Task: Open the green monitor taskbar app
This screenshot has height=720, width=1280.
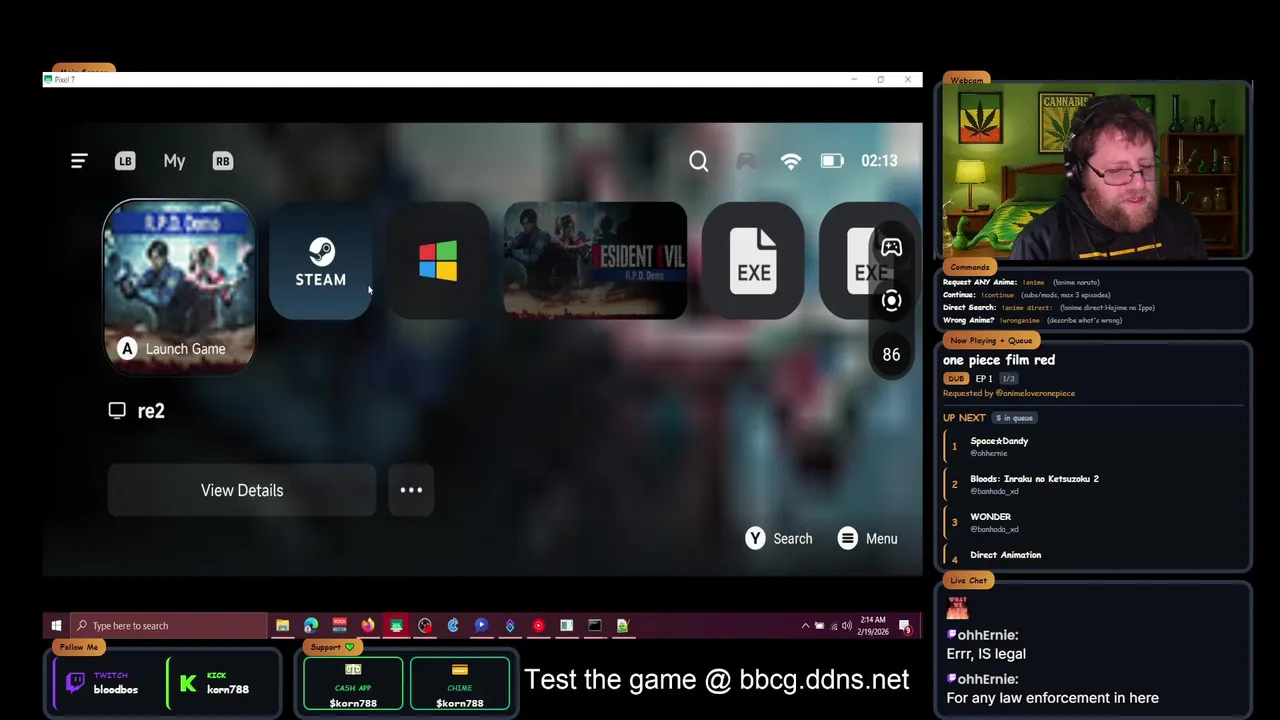Action: [x=397, y=626]
